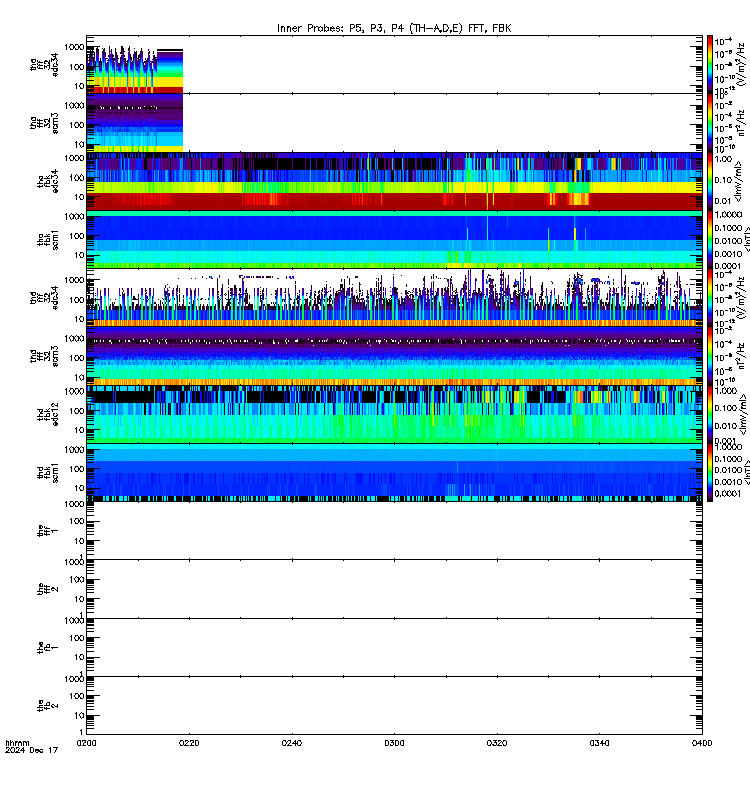This screenshot has height=800, width=750.
Task: Click the "tha fbk scm1" panel label
Action: click(x=48, y=240)
